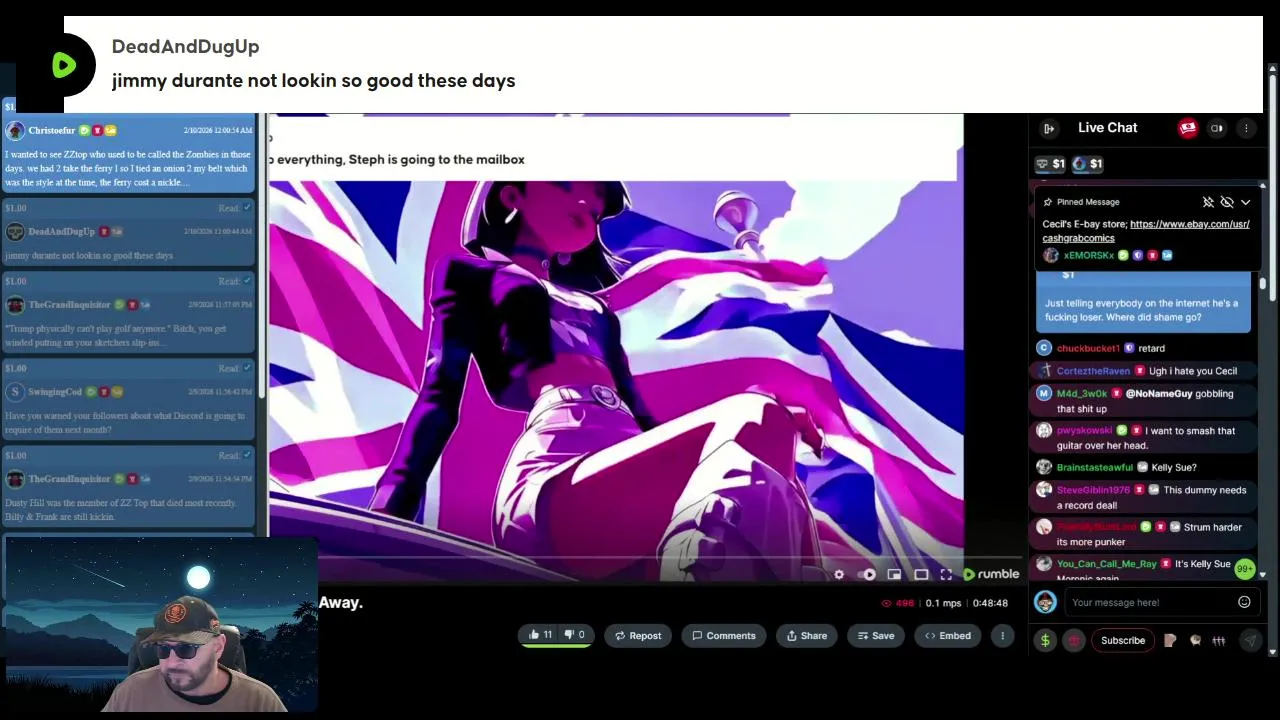Viewport: 1280px width, 720px height.
Task: Send the chat message arrow
Action: point(1249,641)
